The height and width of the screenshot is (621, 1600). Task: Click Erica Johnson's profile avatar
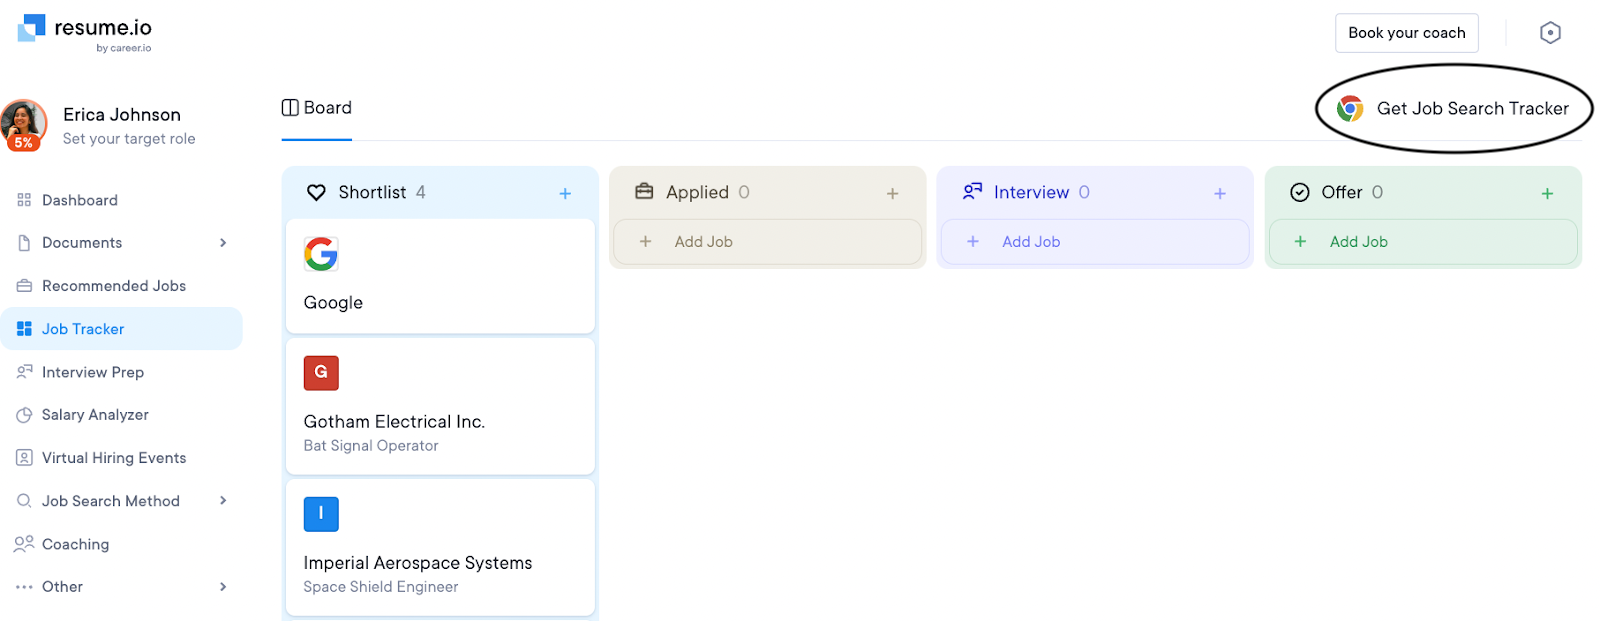point(24,124)
